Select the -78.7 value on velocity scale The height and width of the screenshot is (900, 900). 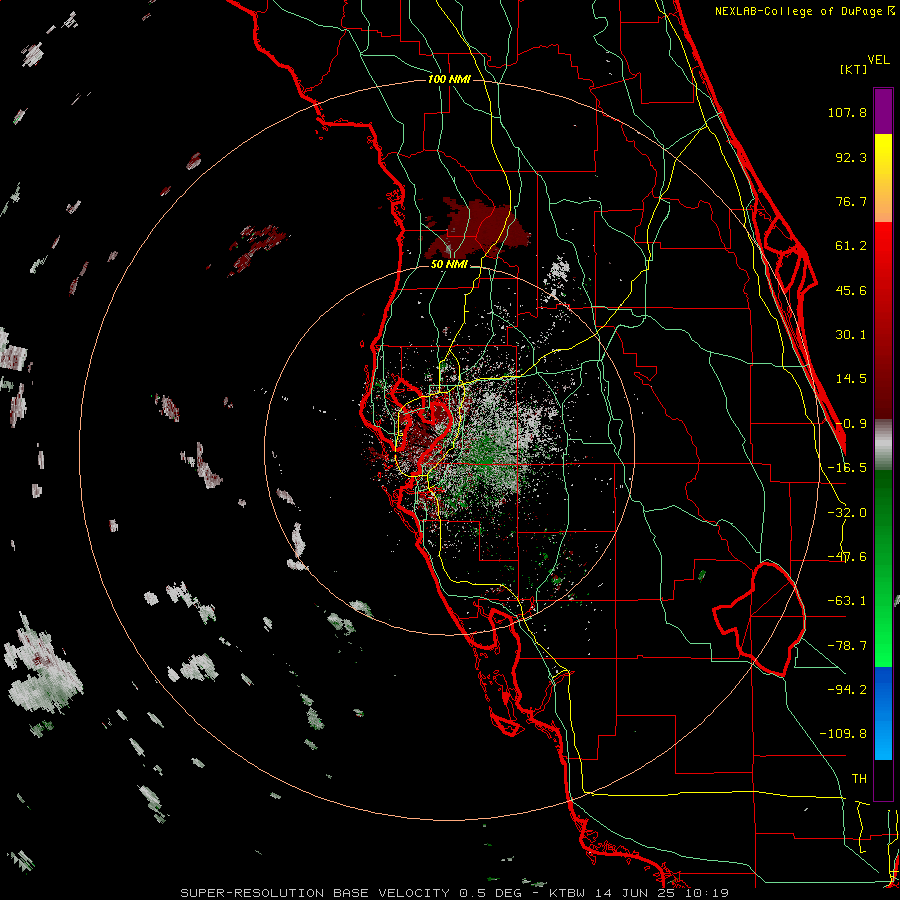(847, 646)
